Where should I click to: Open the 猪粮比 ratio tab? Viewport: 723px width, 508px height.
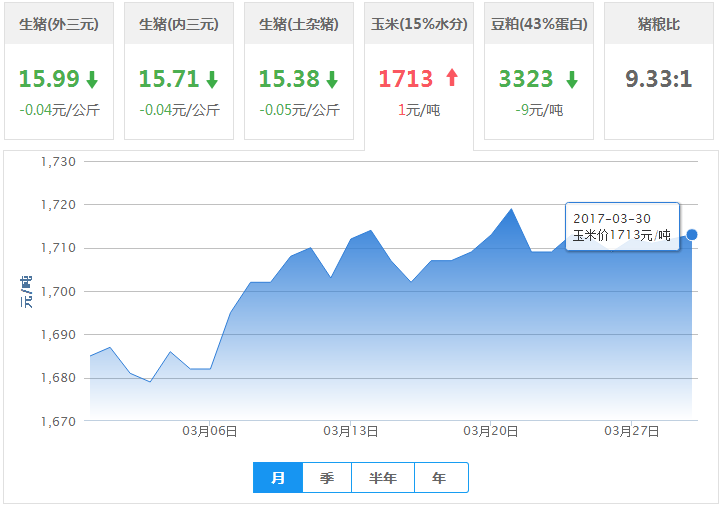pos(659,71)
